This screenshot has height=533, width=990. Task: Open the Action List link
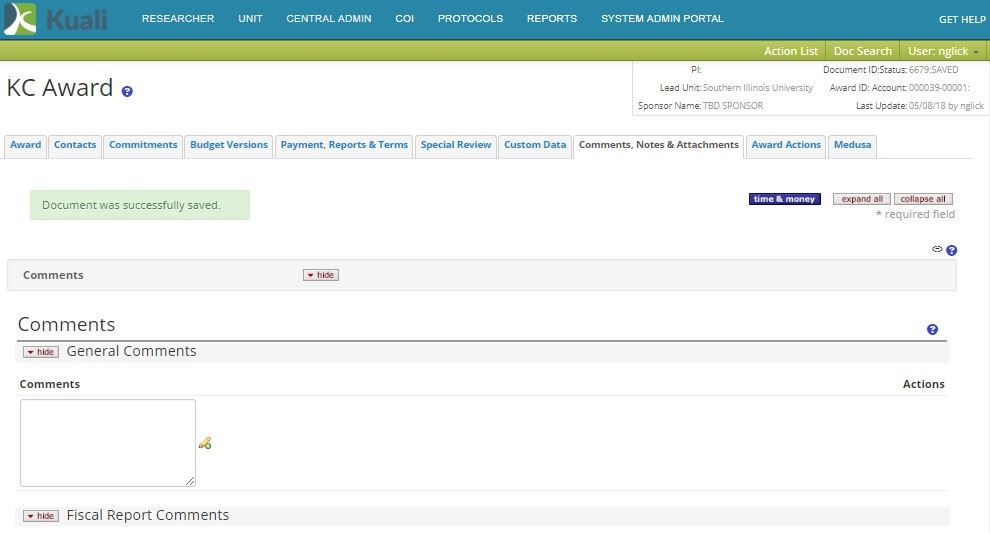point(790,51)
